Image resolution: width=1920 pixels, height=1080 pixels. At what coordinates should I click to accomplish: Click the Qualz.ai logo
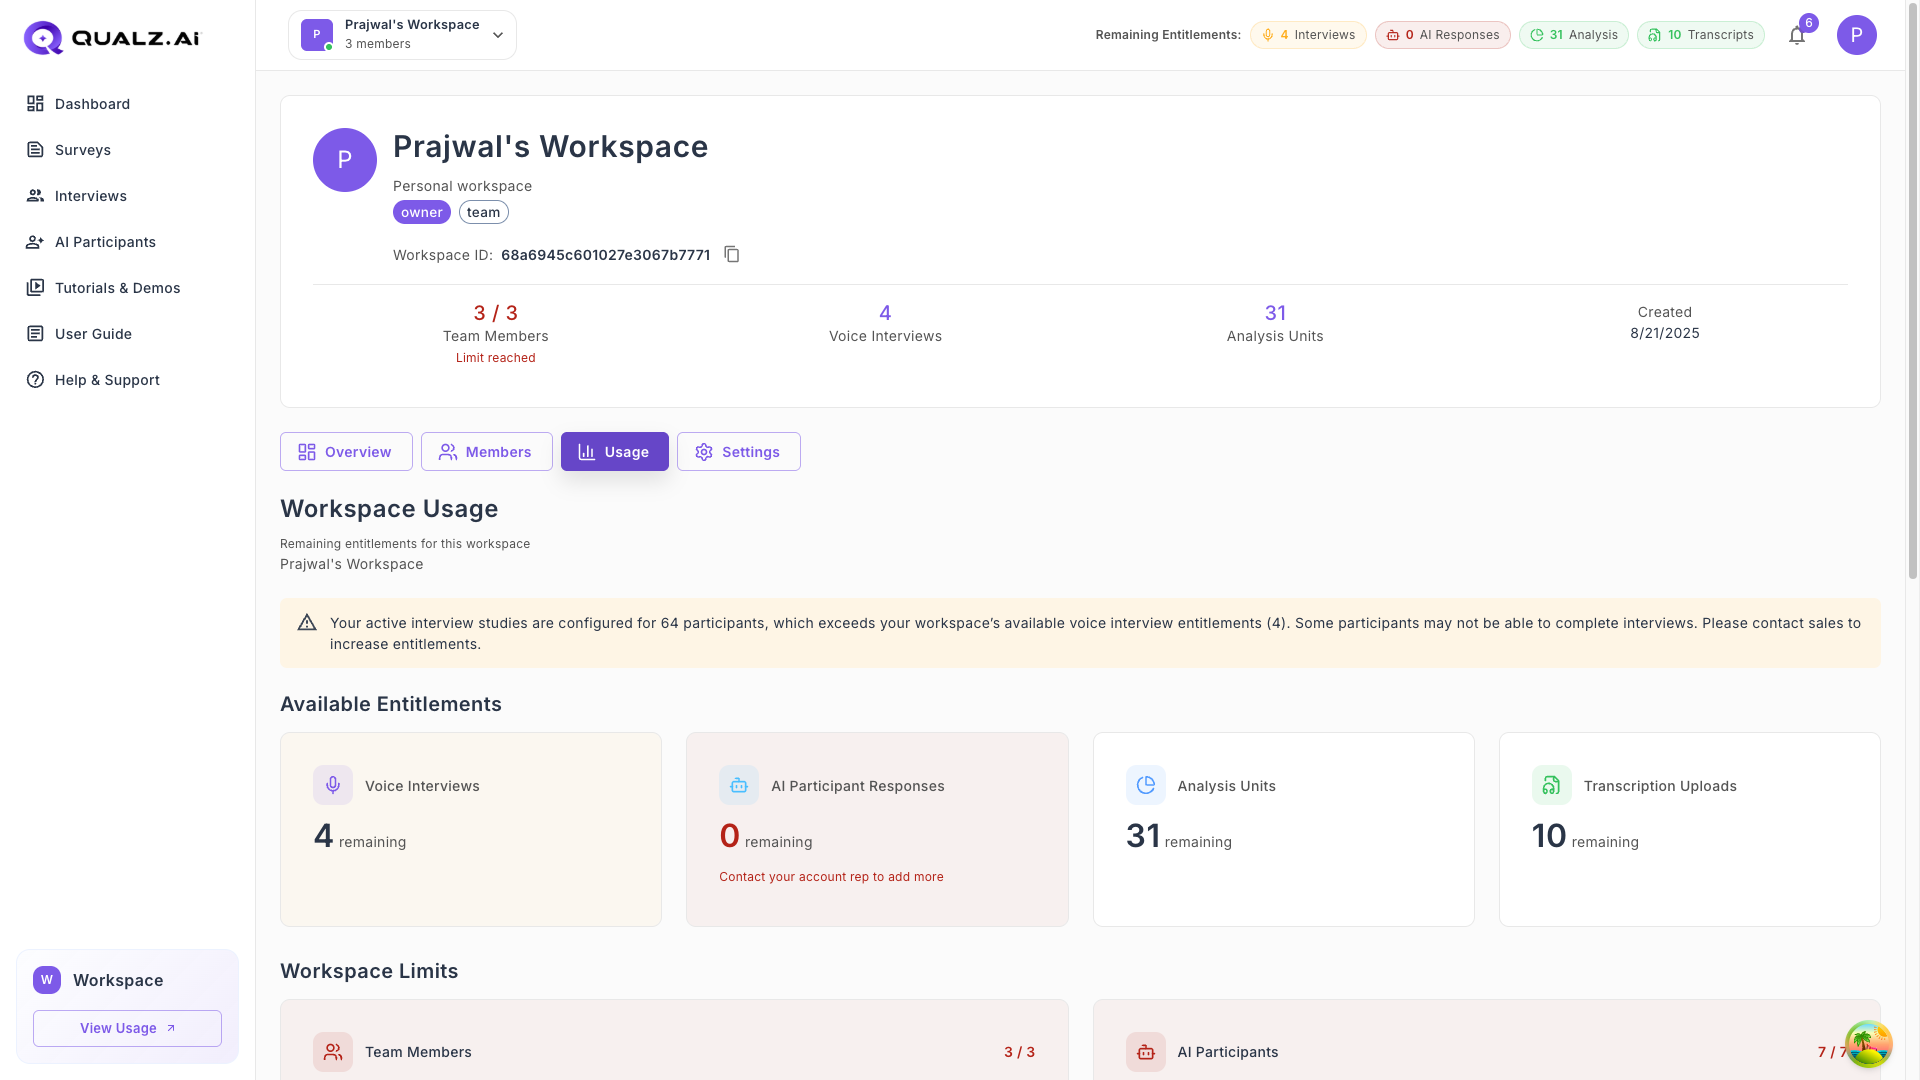(x=110, y=37)
